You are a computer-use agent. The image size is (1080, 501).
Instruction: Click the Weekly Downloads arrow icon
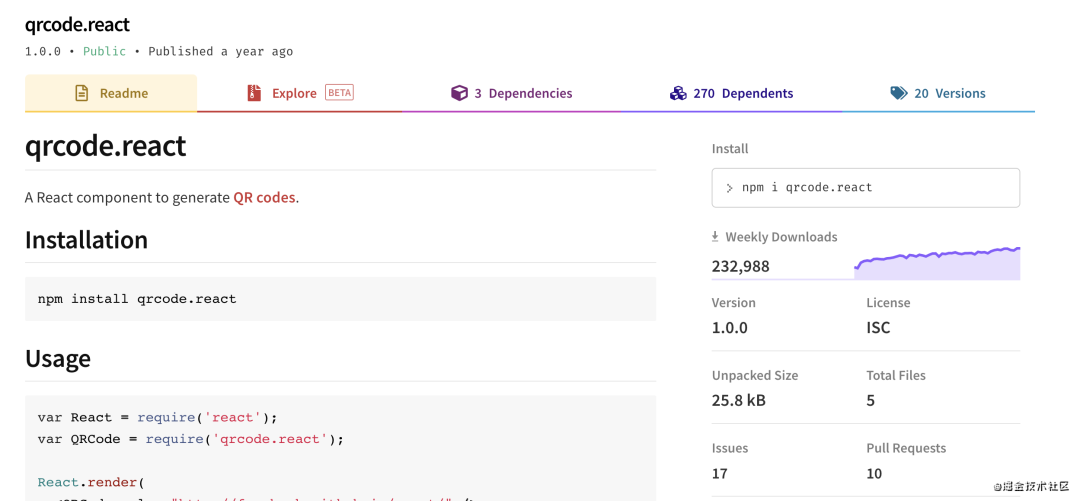pyautogui.click(x=715, y=237)
